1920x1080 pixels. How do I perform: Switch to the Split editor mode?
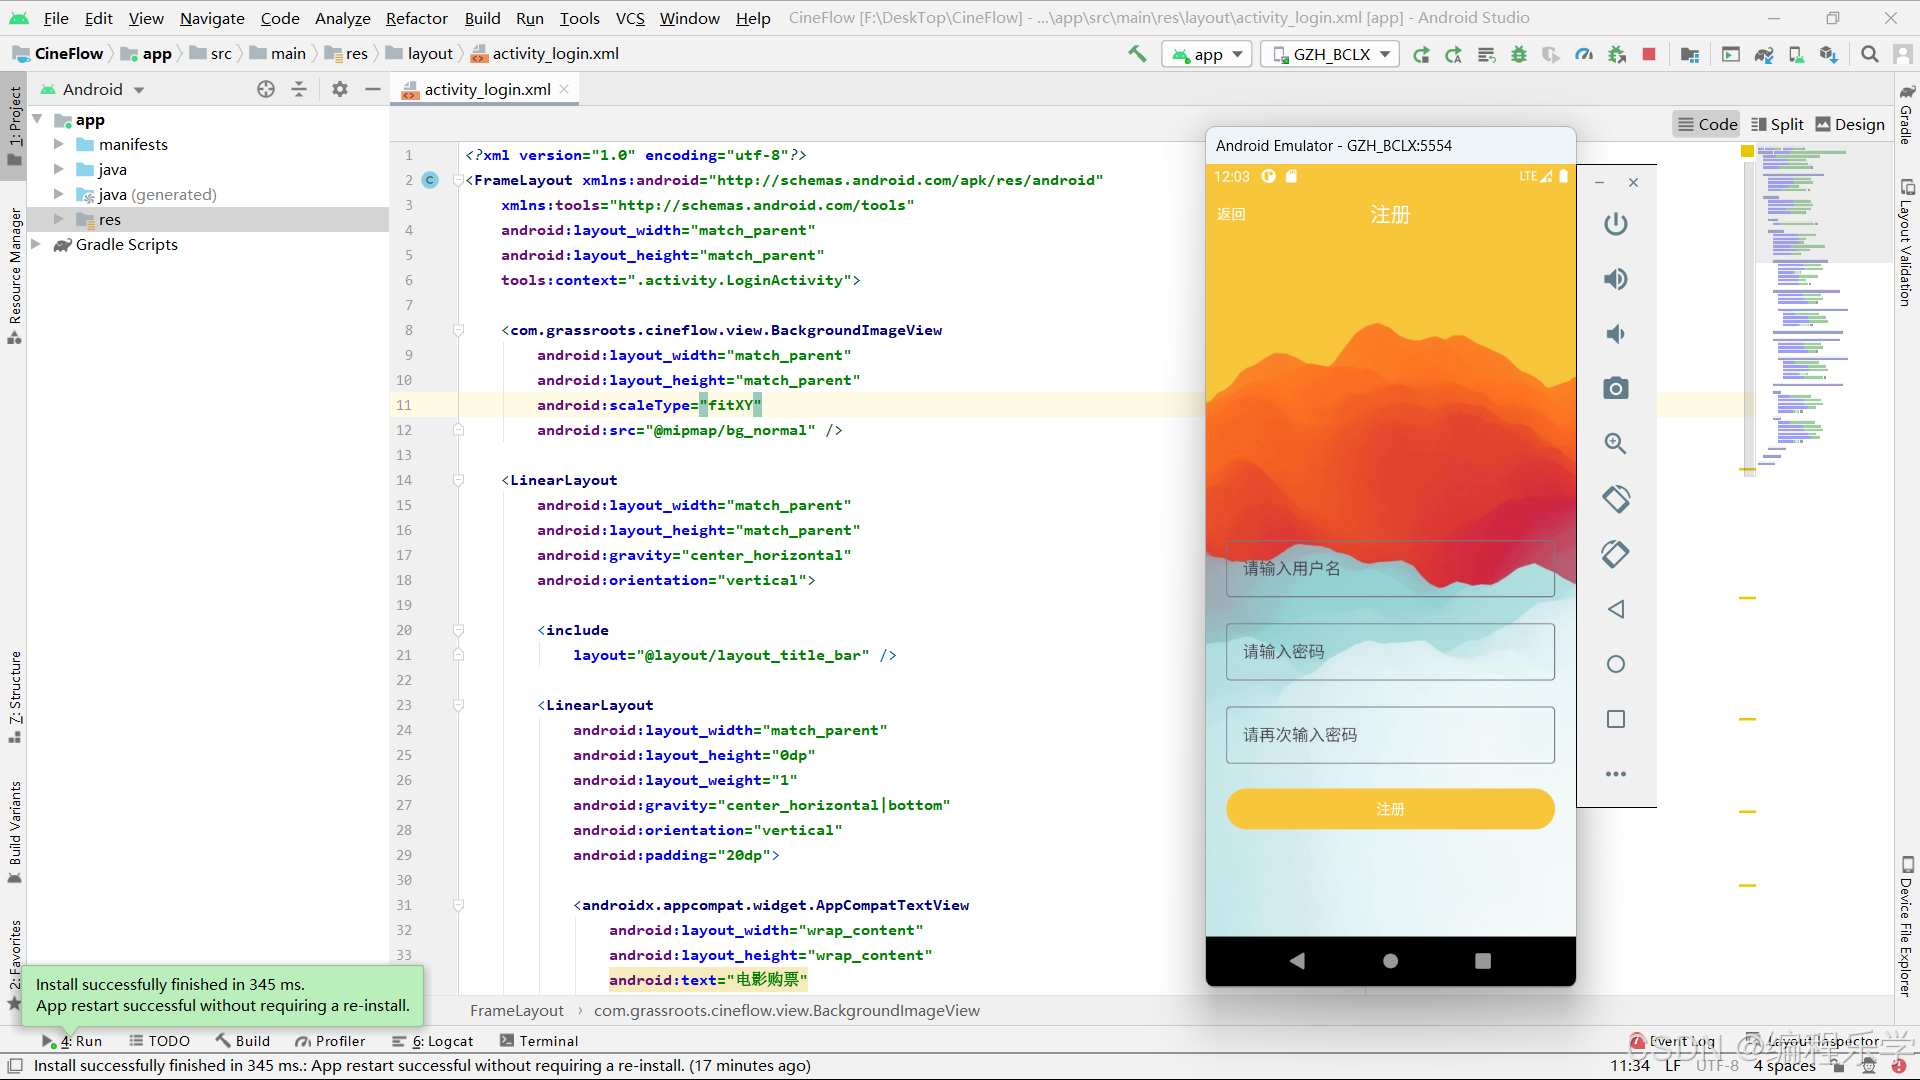pyautogui.click(x=1778, y=124)
